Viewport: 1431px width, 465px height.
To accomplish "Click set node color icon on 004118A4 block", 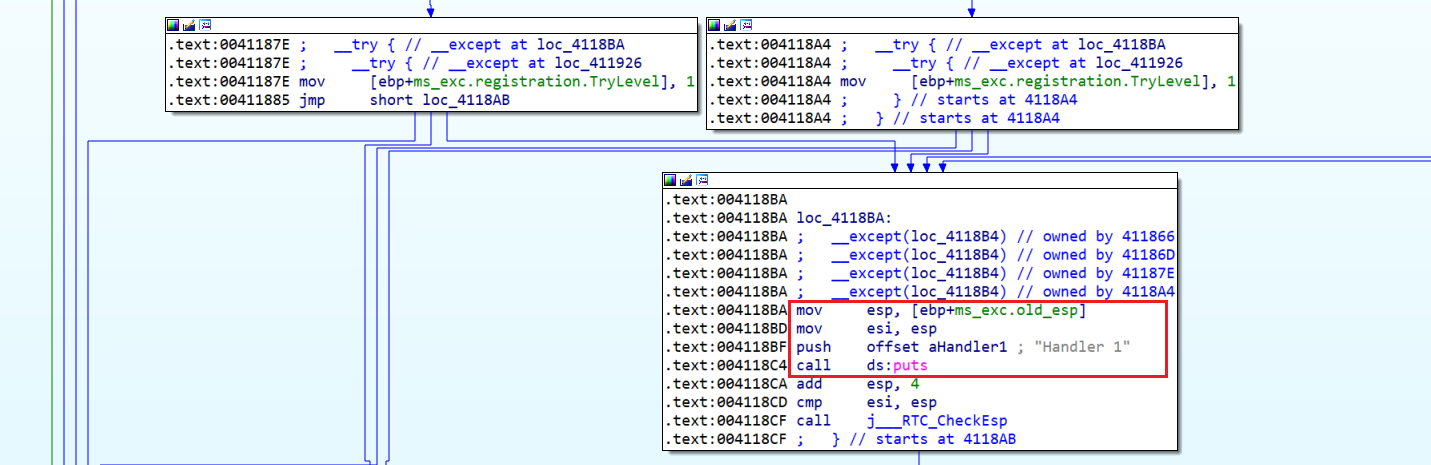I will (x=715, y=25).
